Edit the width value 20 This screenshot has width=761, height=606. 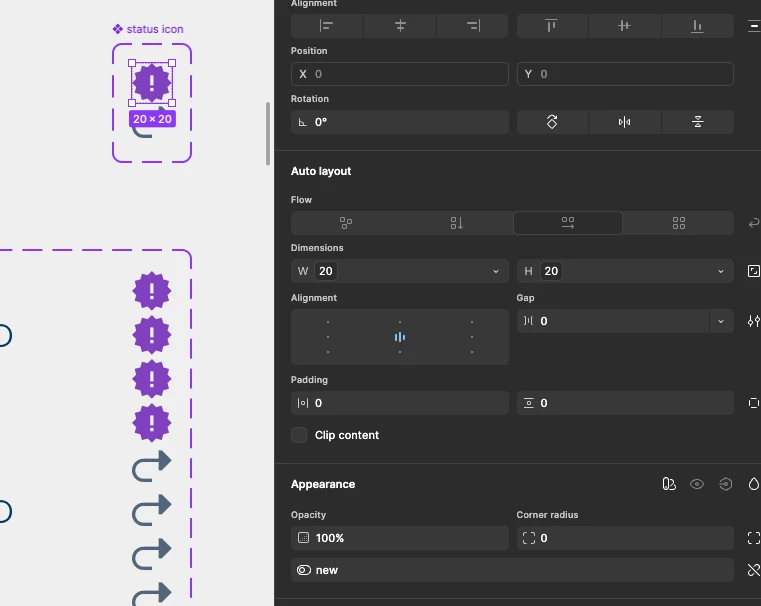click(x=326, y=271)
